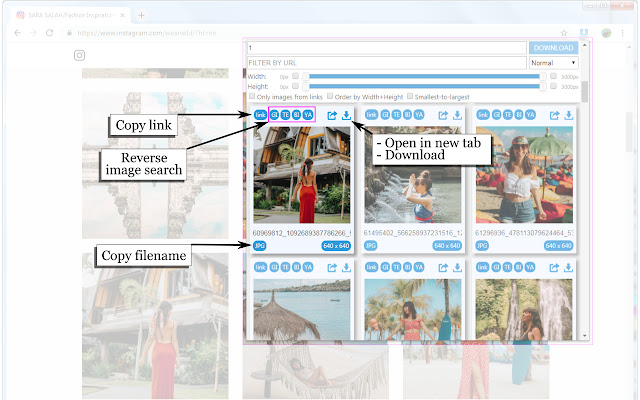
Task: Download the third image in top row
Action: [x=567, y=115]
